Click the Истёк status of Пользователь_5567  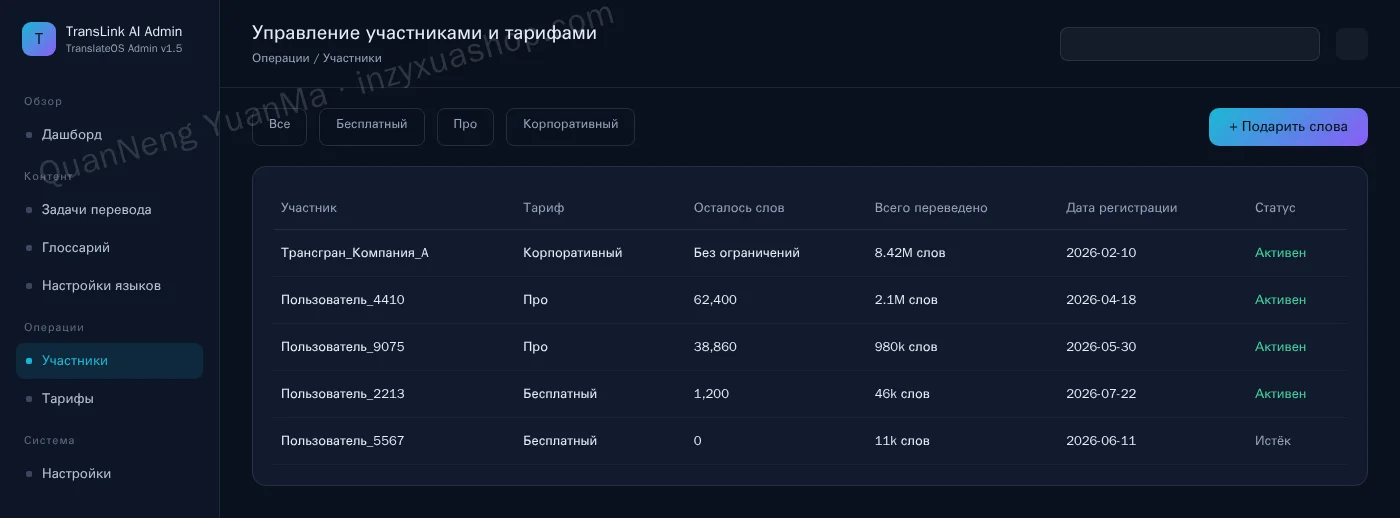pyautogui.click(x=1273, y=441)
